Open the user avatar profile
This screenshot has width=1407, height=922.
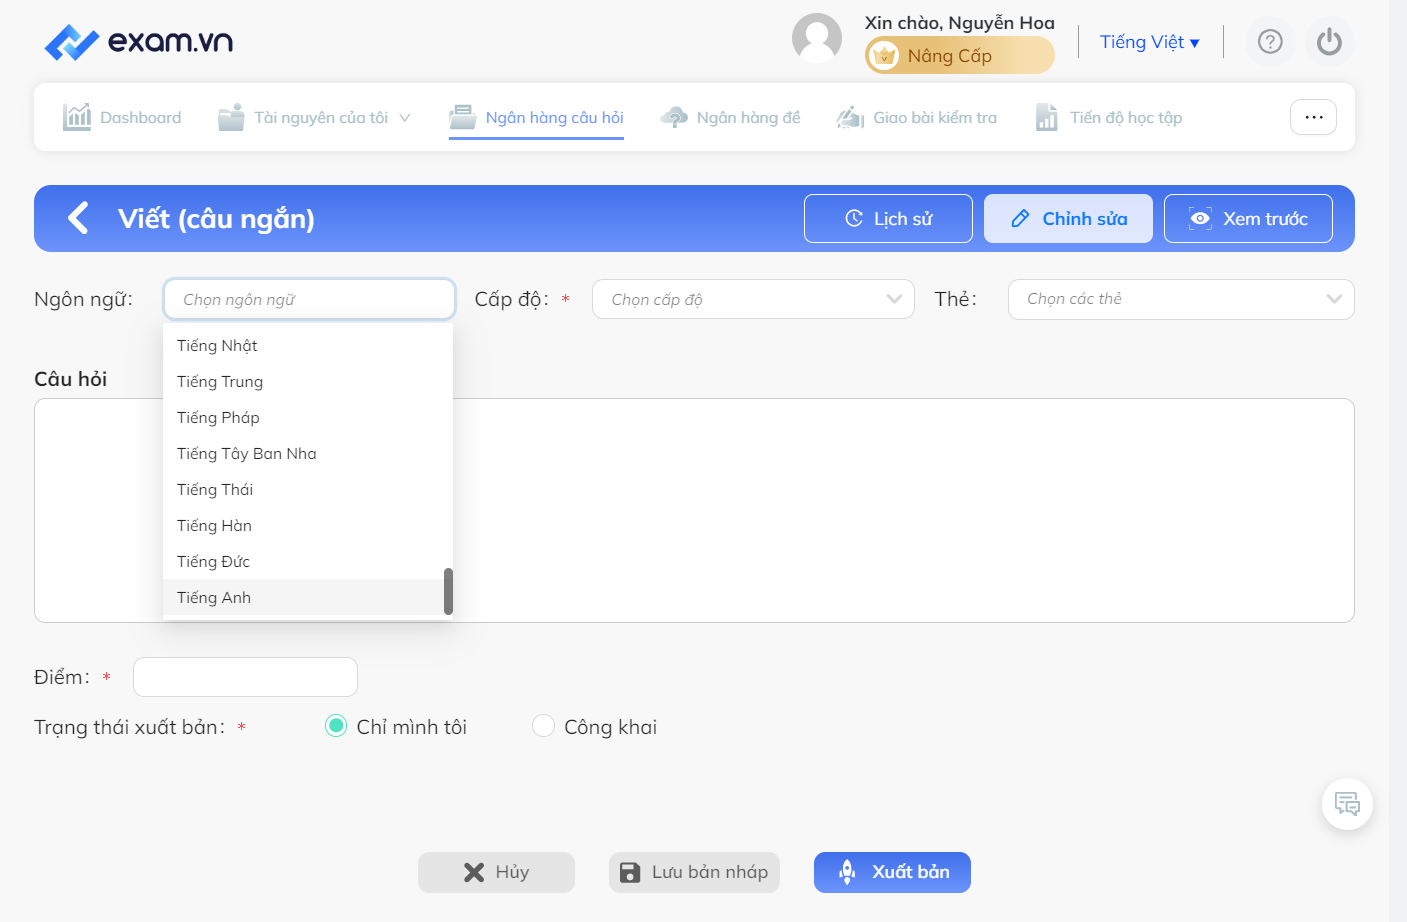(x=817, y=38)
